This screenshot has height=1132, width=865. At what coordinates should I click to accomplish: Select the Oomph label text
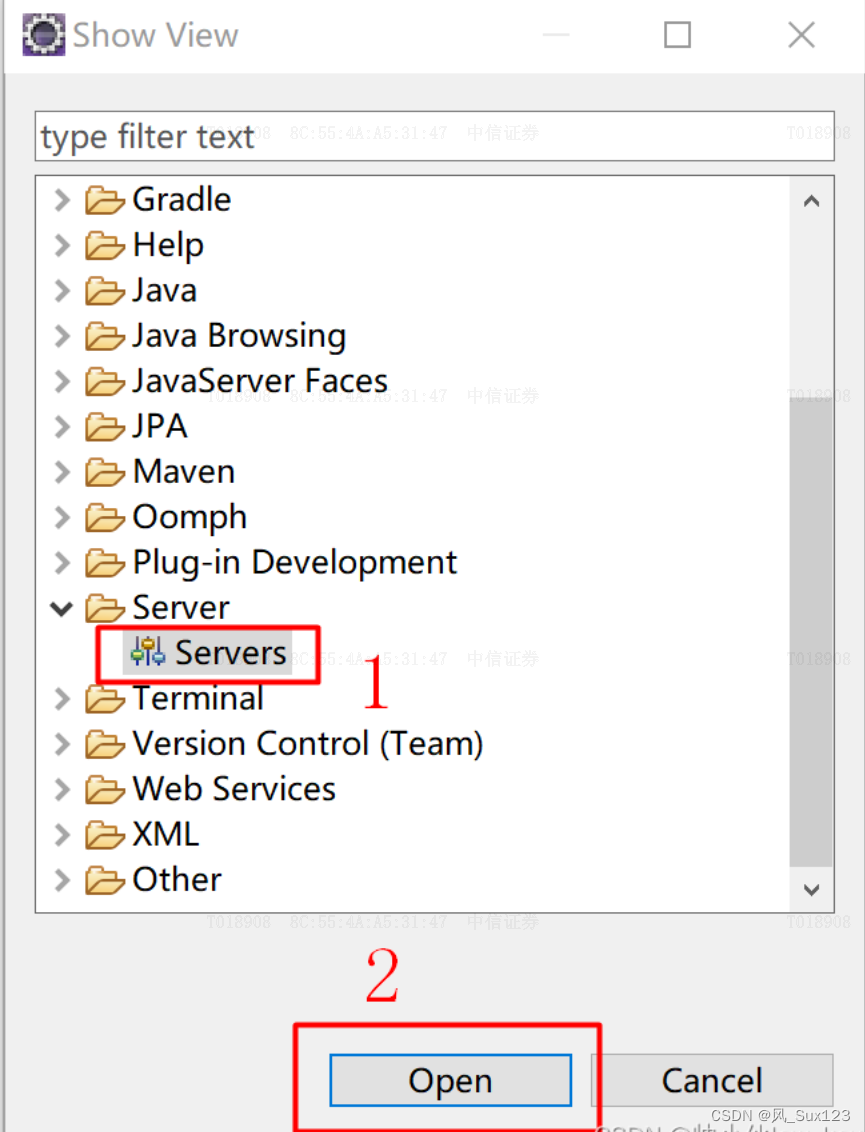click(190, 518)
